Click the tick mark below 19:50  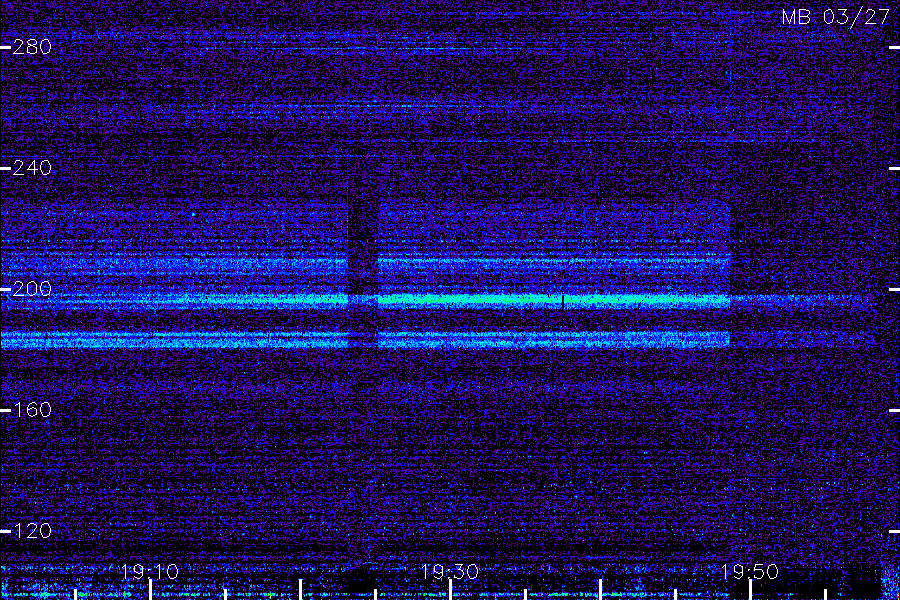coord(750,590)
